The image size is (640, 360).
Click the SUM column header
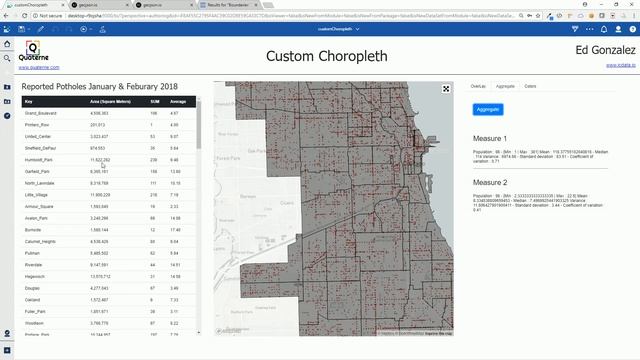pyautogui.click(x=155, y=102)
